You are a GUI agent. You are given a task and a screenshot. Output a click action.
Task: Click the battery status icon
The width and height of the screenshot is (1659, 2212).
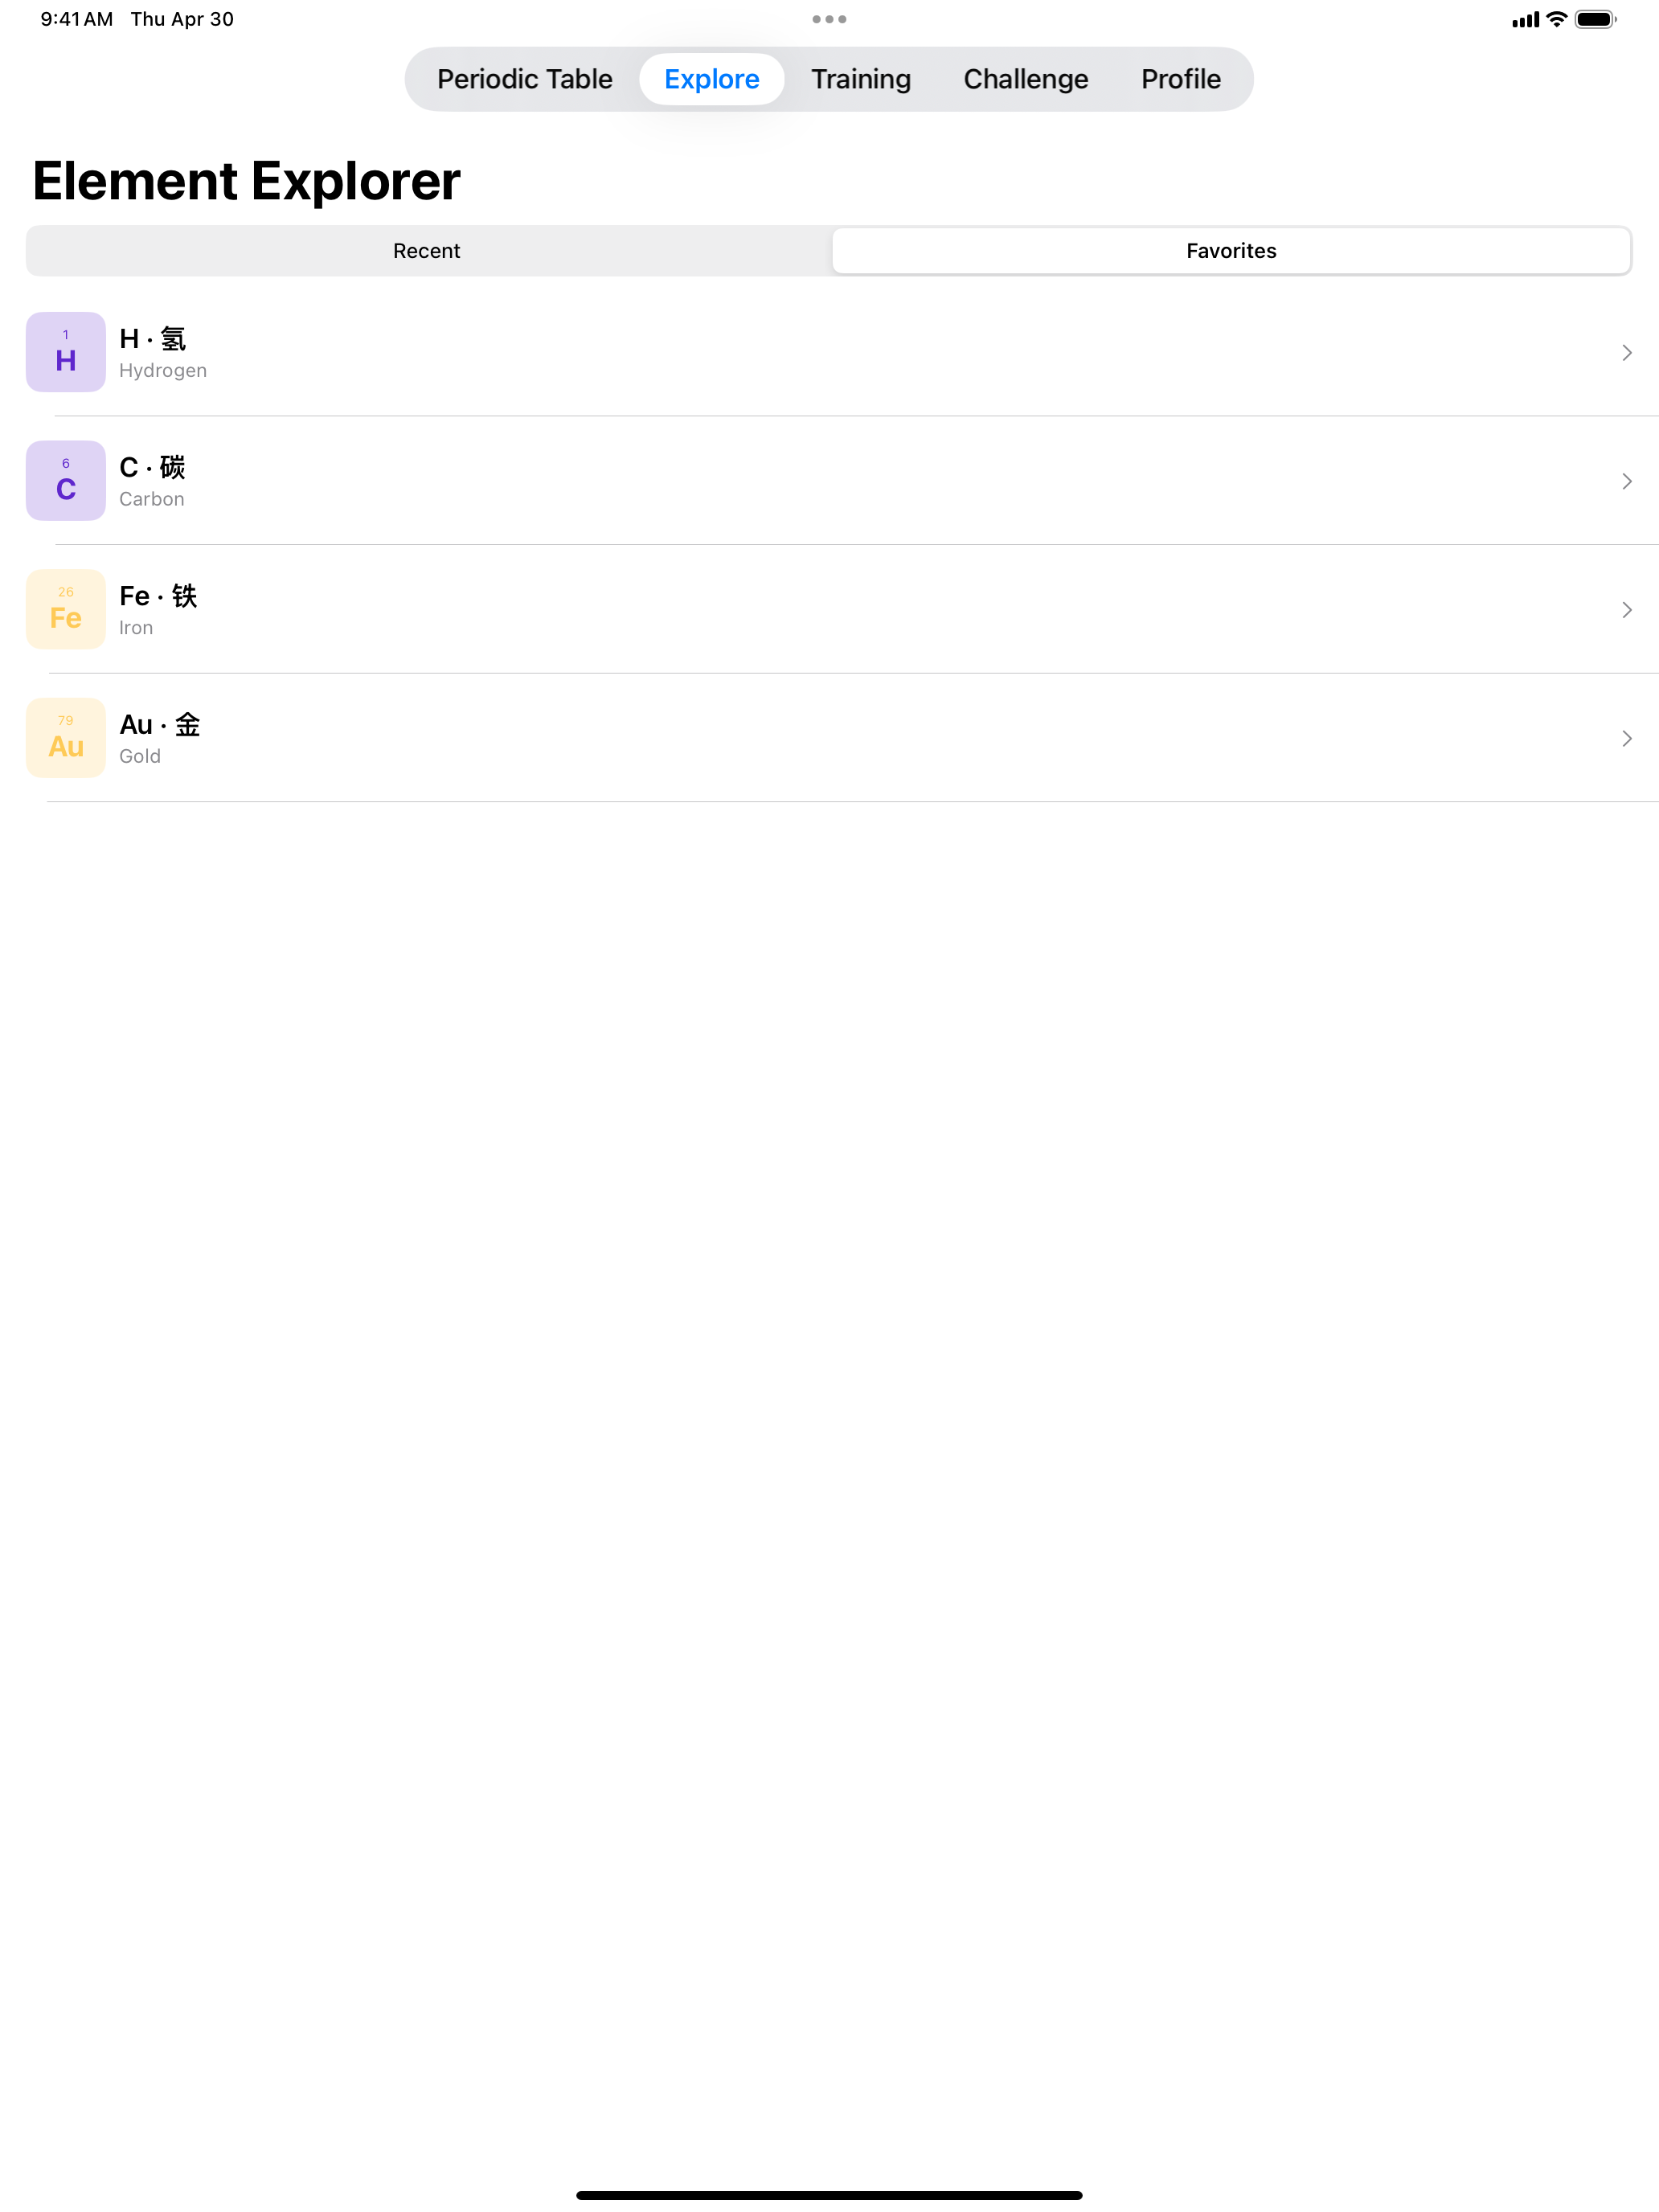[1595, 19]
